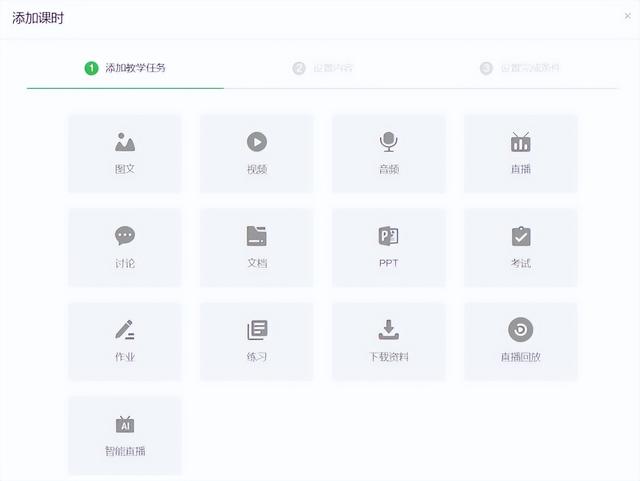Pick the 智能直播 AI broadcast icon
The width and height of the screenshot is (640, 481).
click(x=125, y=424)
